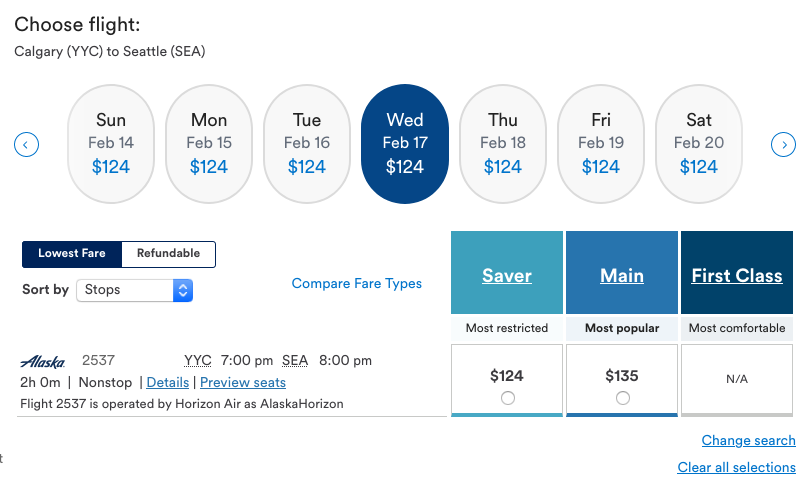Choose the Mon Feb 15 date

[x=209, y=144]
